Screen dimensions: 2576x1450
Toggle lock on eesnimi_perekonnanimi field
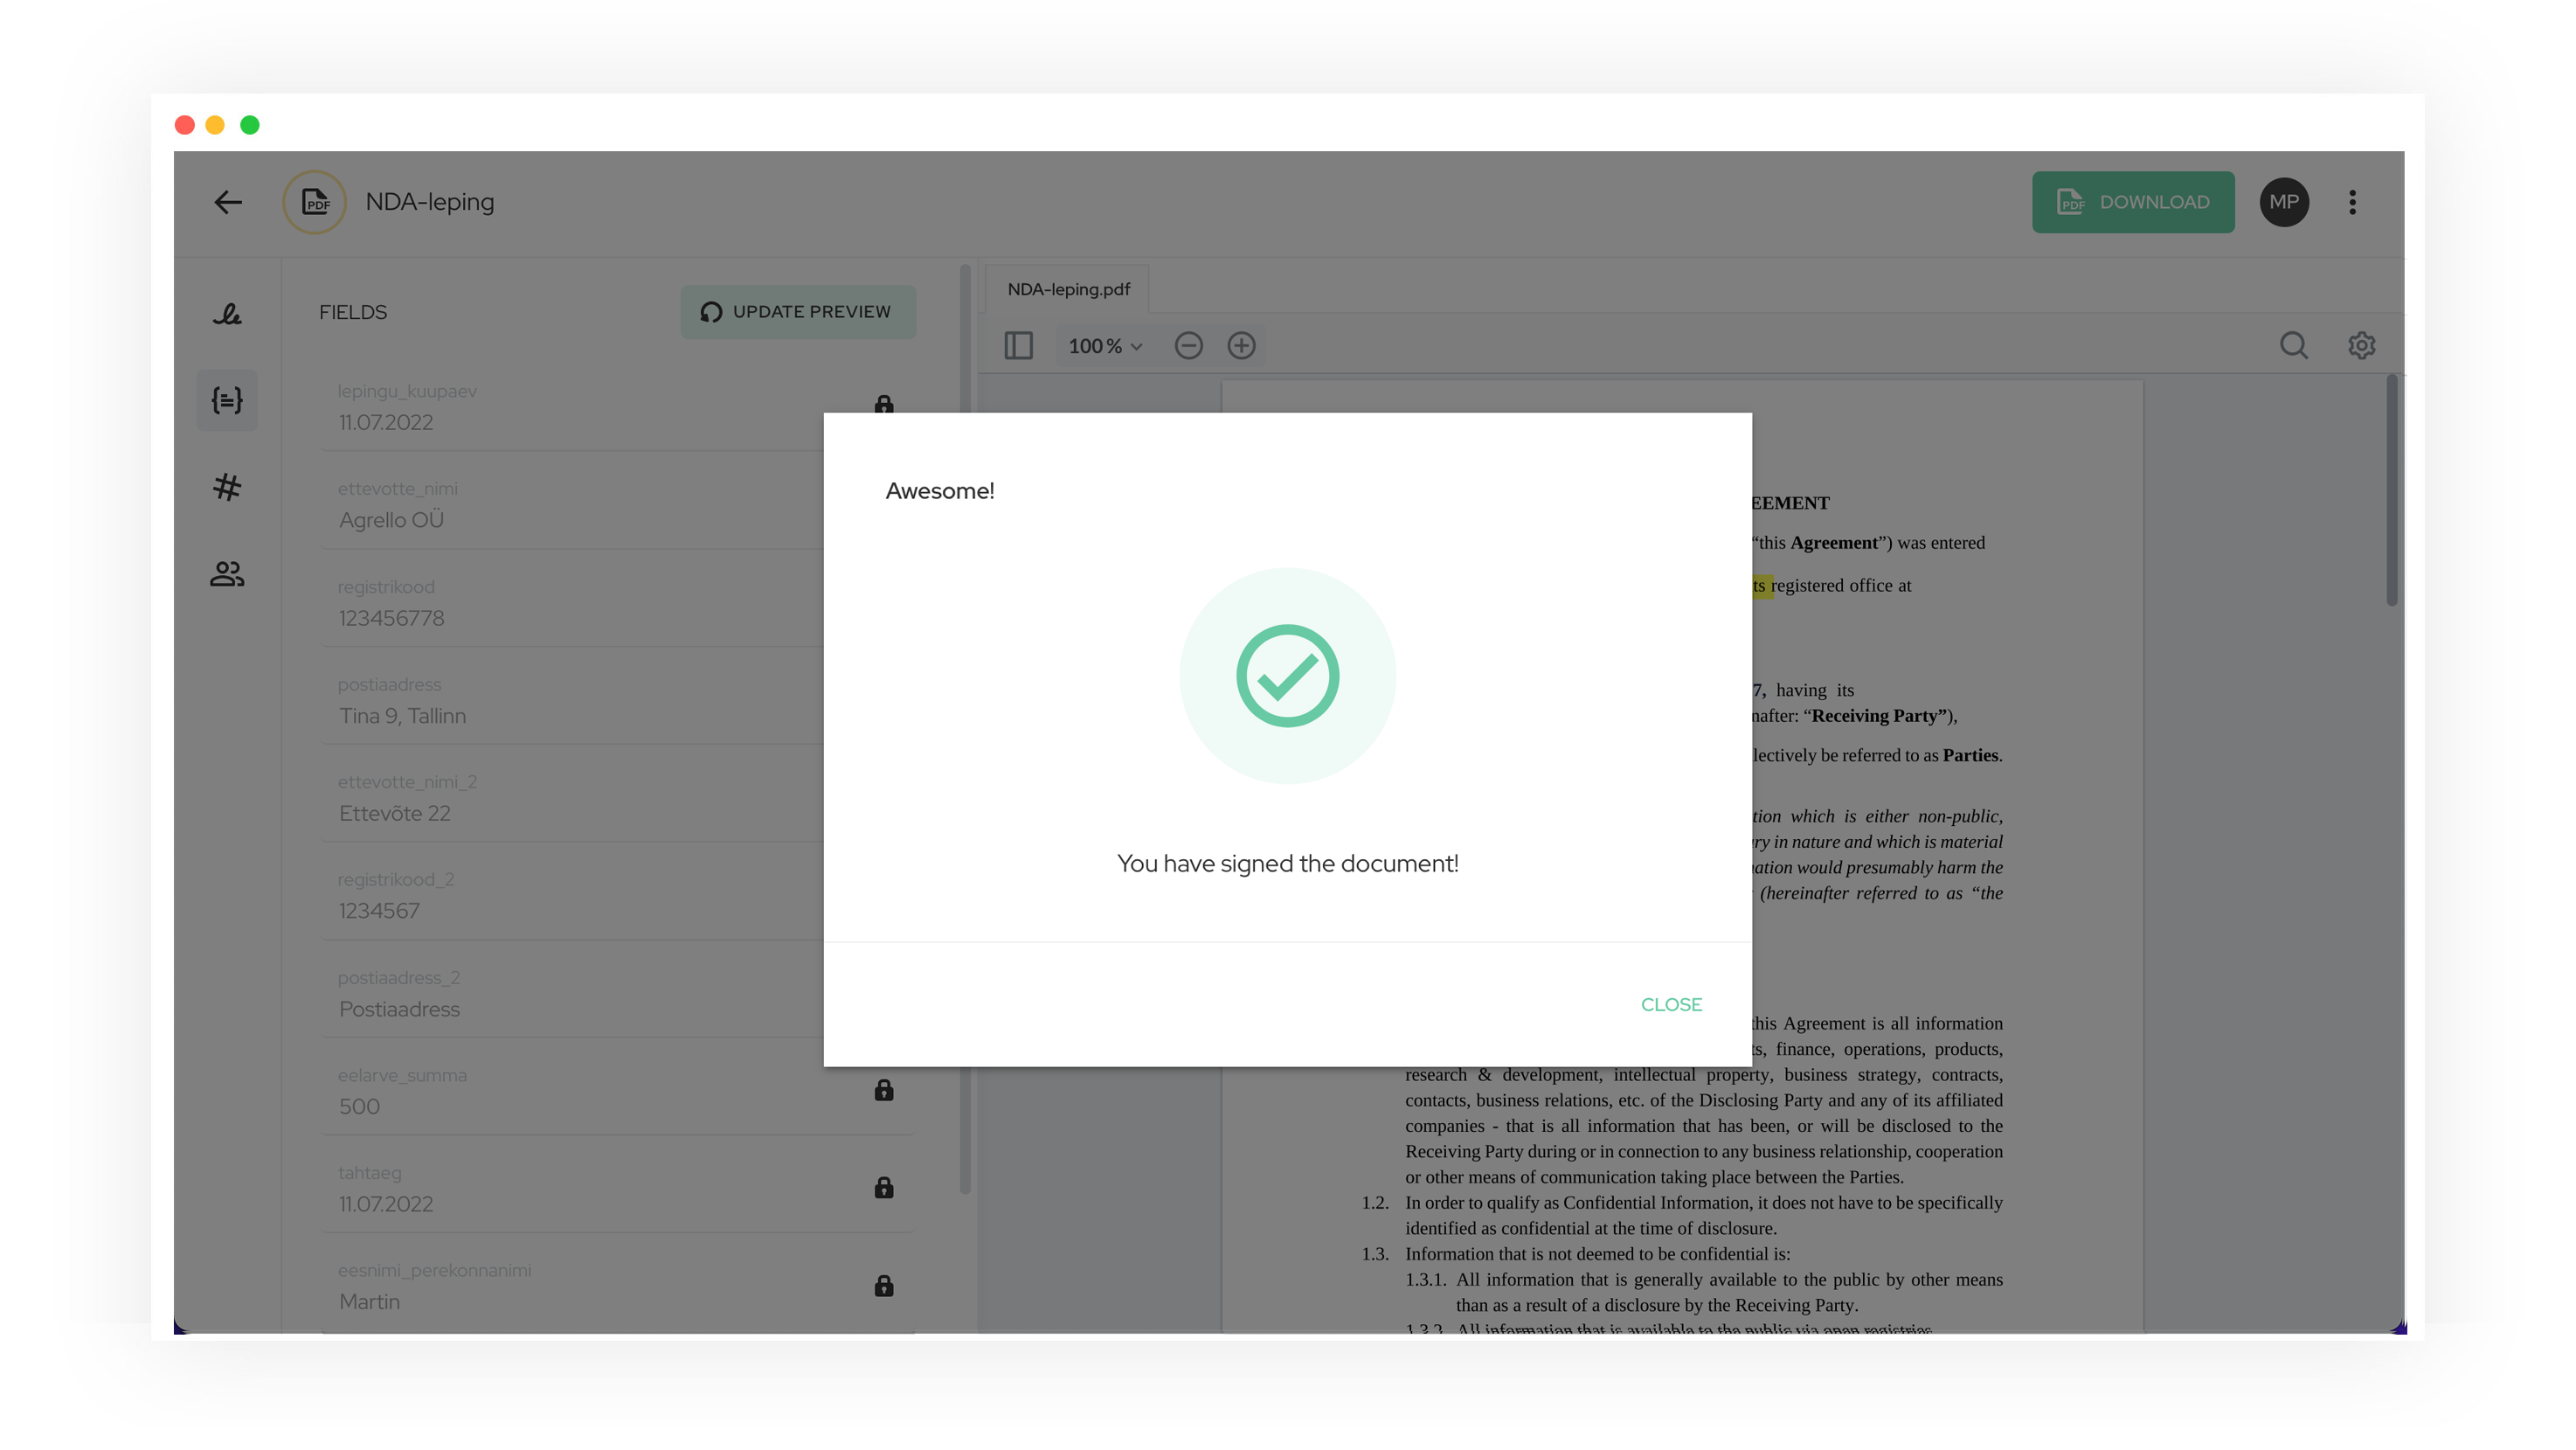[x=884, y=1286]
